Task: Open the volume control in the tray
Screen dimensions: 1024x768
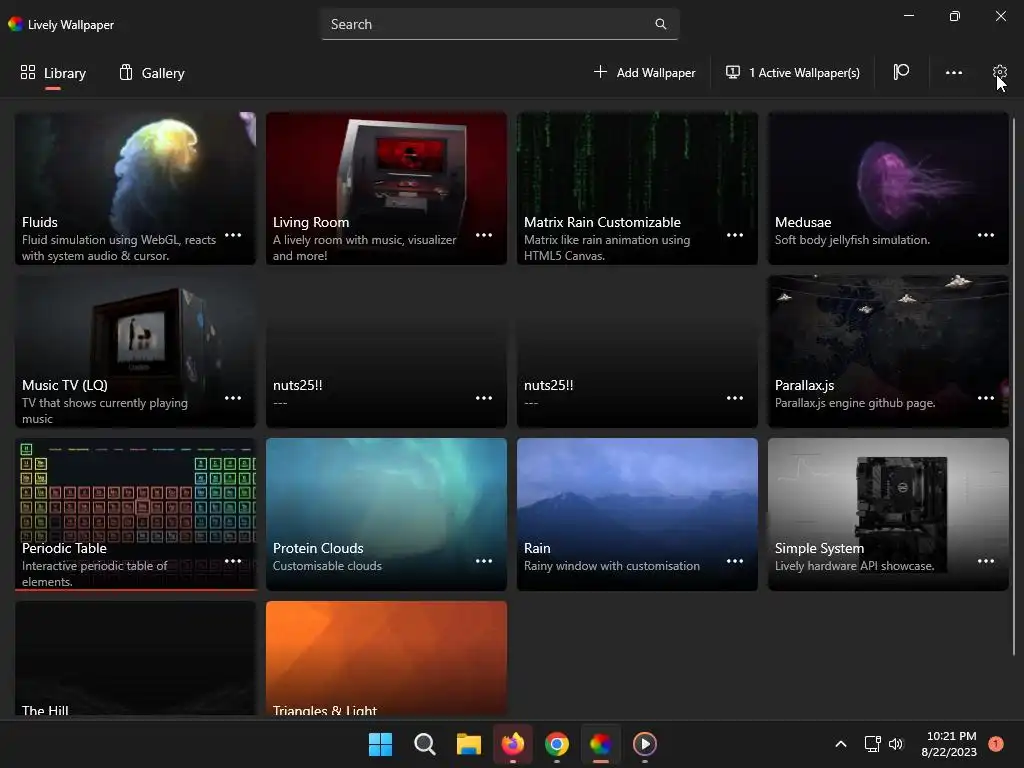Action: [896, 744]
